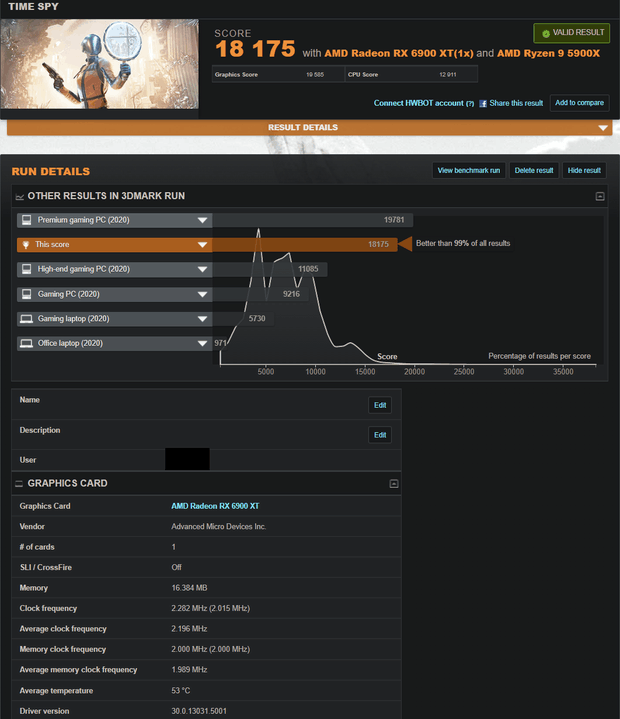Open Connect HWBOT account link
The width and height of the screenshot is (620, 719).
click(x=423, y=103)
